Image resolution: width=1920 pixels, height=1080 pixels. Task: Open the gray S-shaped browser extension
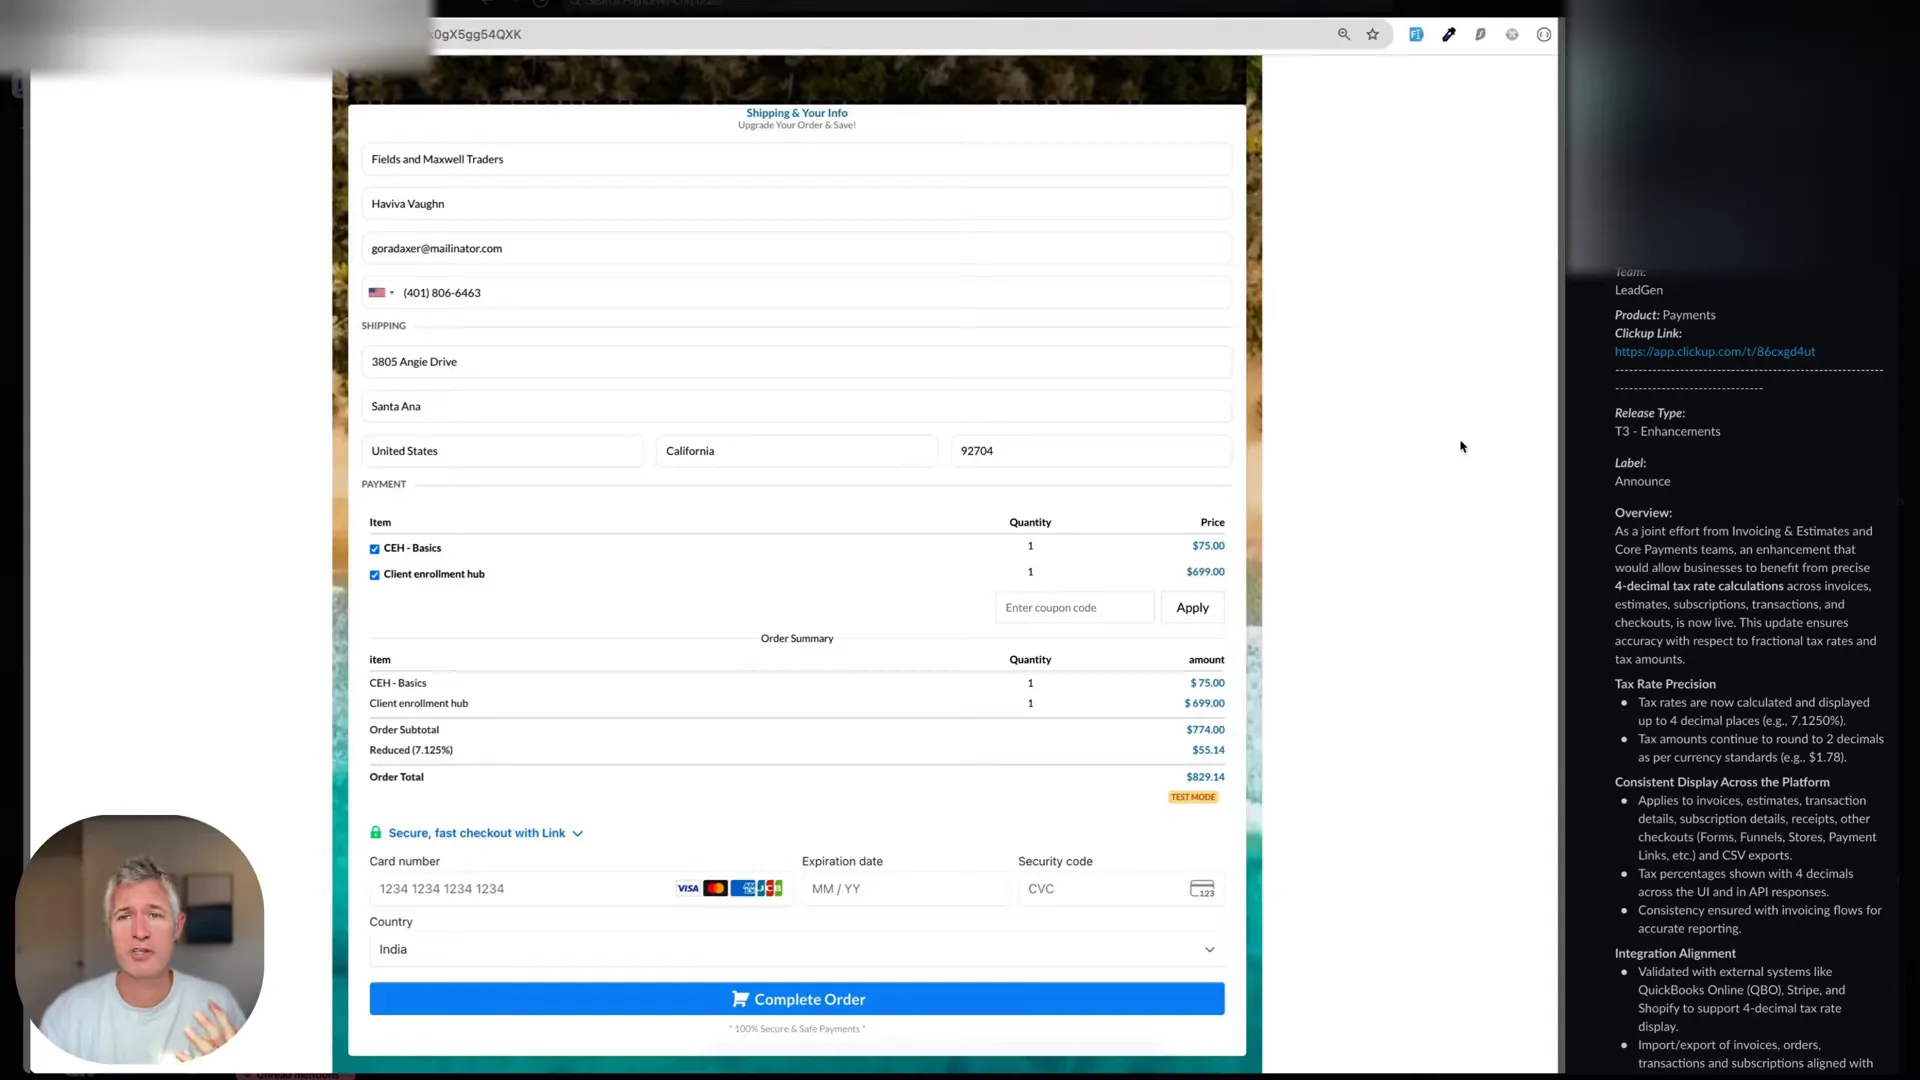point(1480,34)
